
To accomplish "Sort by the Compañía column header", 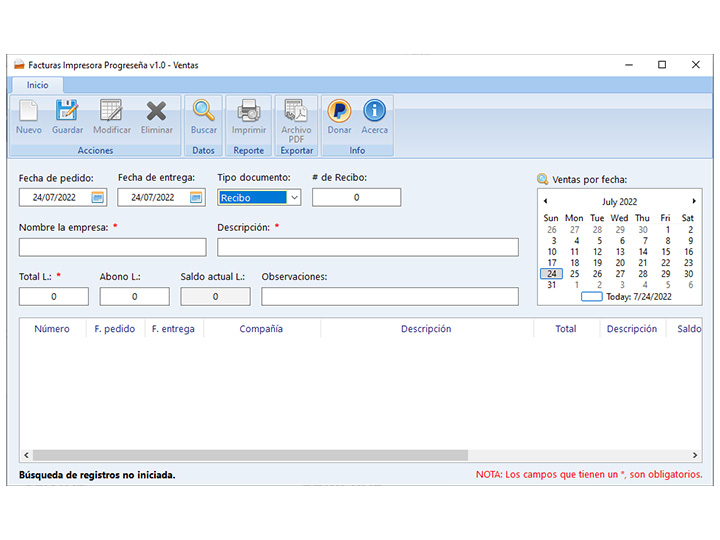I will click(261, 329).
